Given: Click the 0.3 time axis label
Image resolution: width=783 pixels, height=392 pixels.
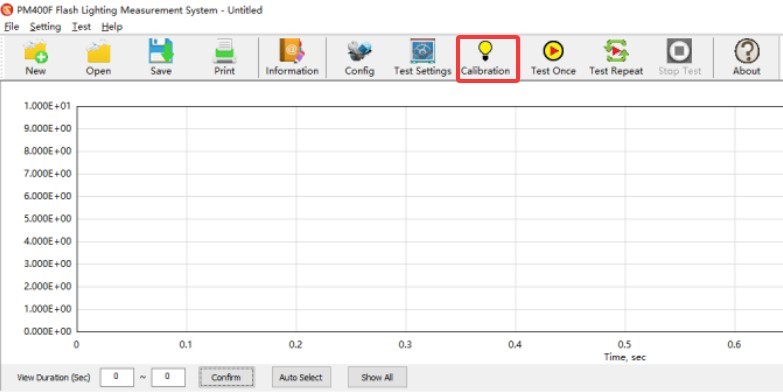Looking at the screenshot, I should click(405, 345).
